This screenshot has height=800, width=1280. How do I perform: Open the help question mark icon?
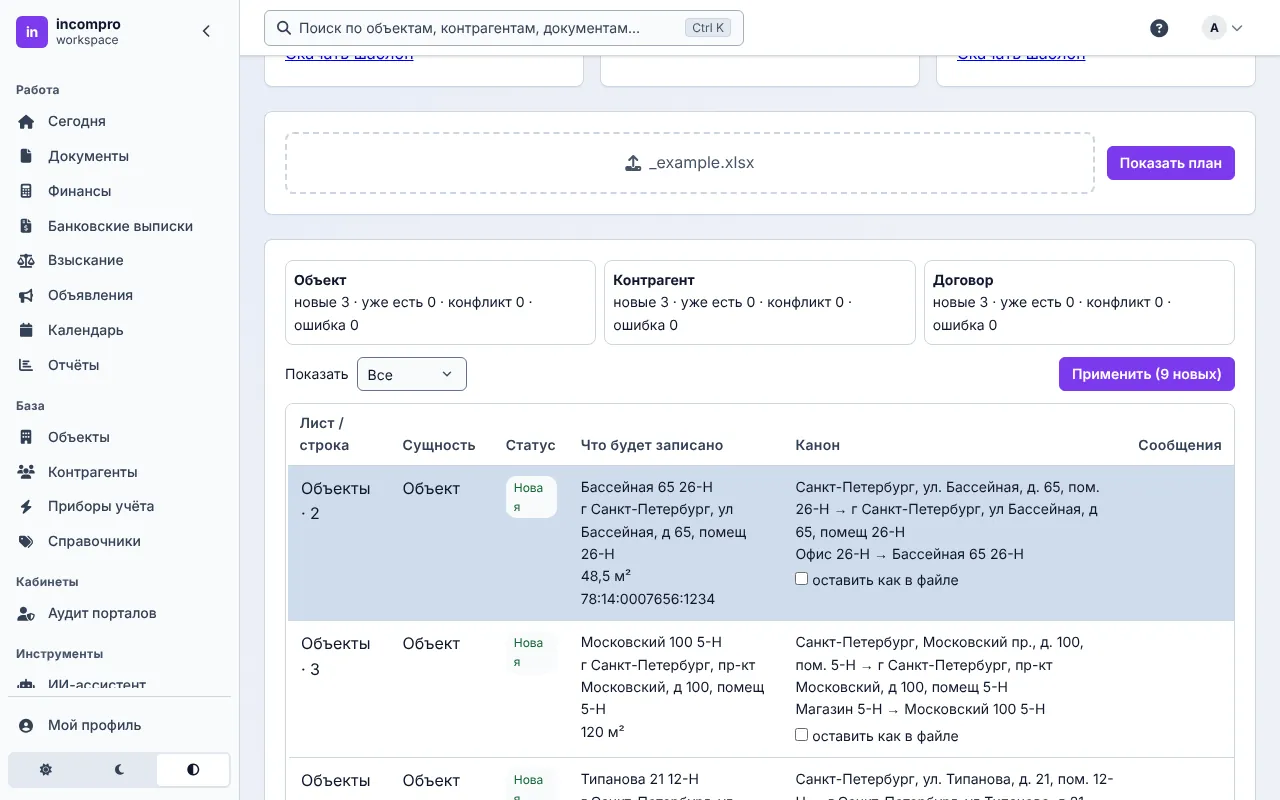[1159, 28]
